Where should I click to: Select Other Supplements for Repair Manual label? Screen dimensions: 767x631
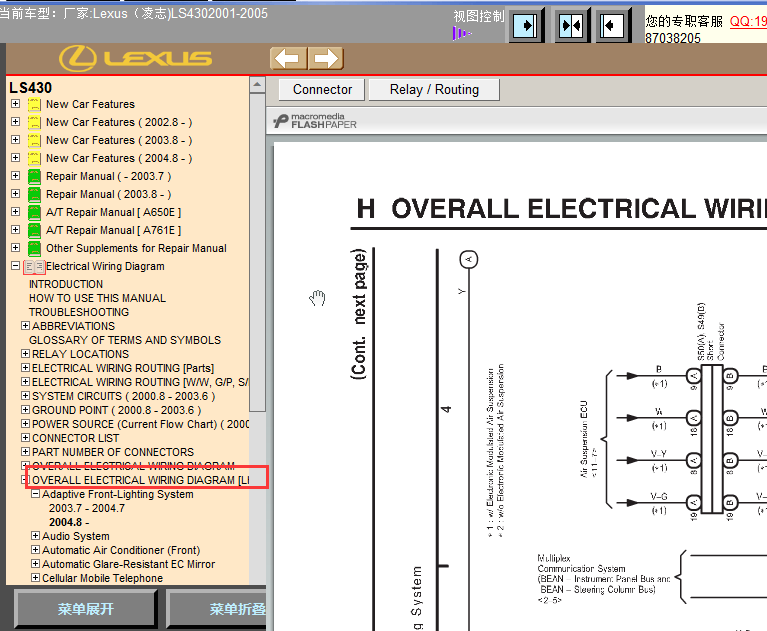pos(136,248)
